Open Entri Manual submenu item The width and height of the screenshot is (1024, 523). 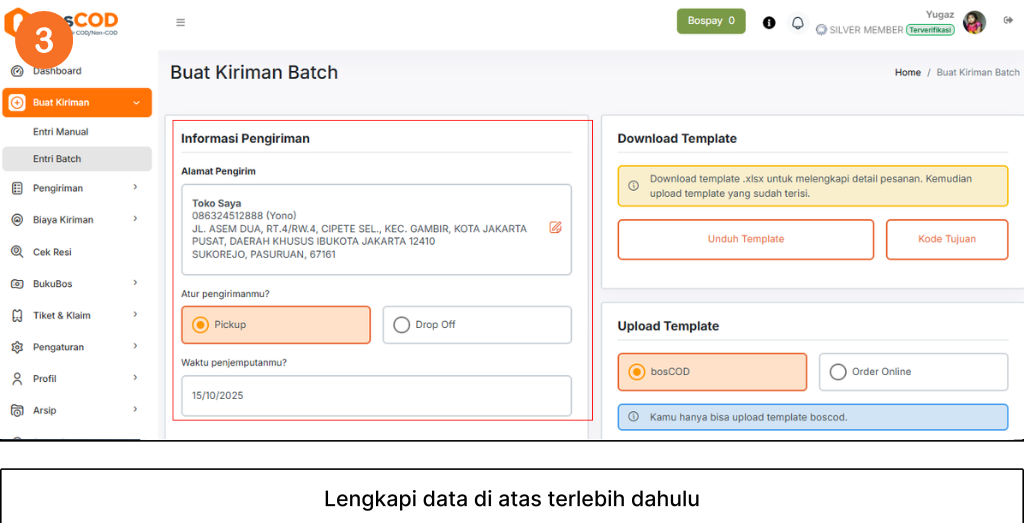(x=60, y=132)
